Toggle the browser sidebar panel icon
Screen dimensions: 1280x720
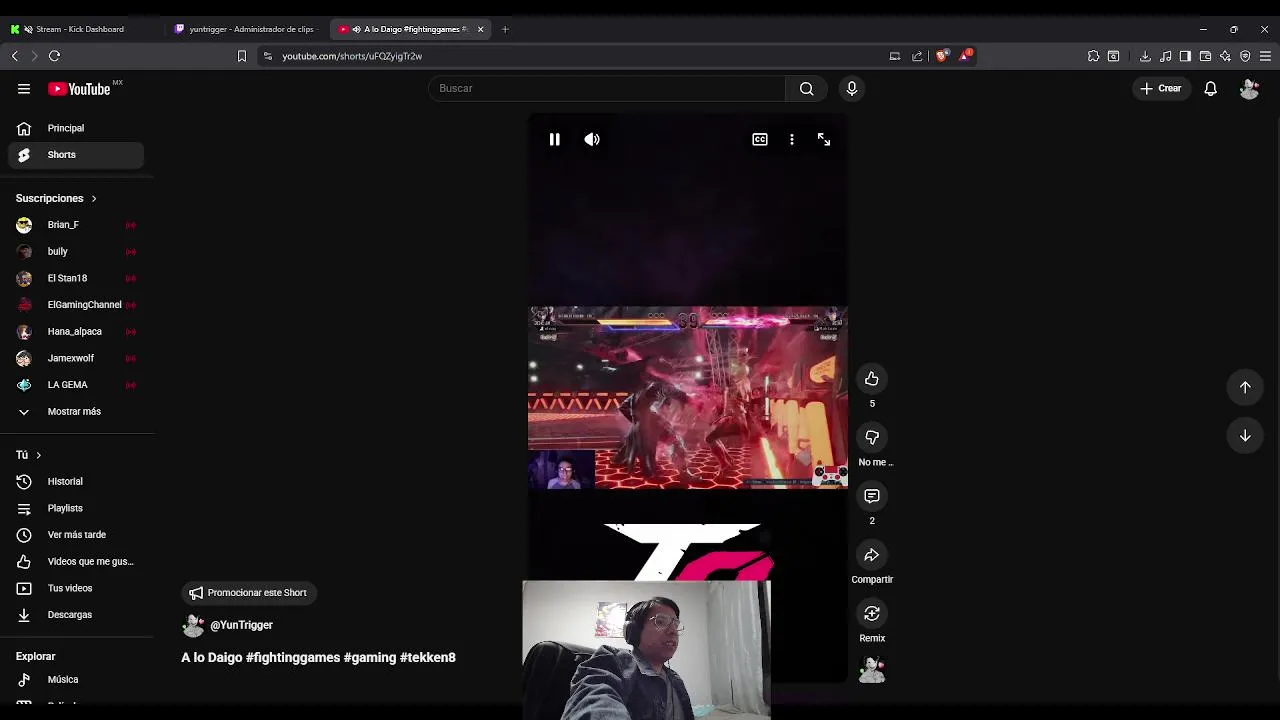1185,56
